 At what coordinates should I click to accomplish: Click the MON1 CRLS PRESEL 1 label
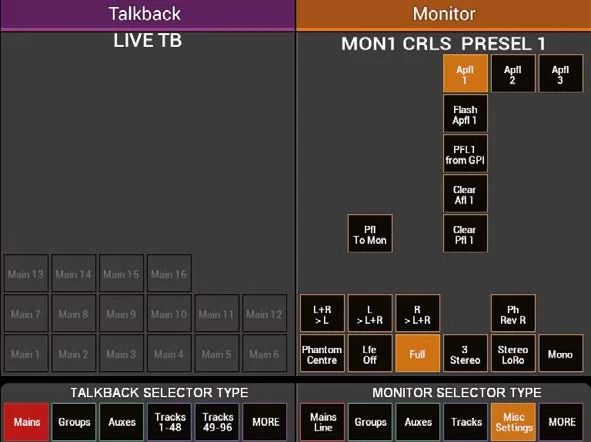click(x=444, y=44)
